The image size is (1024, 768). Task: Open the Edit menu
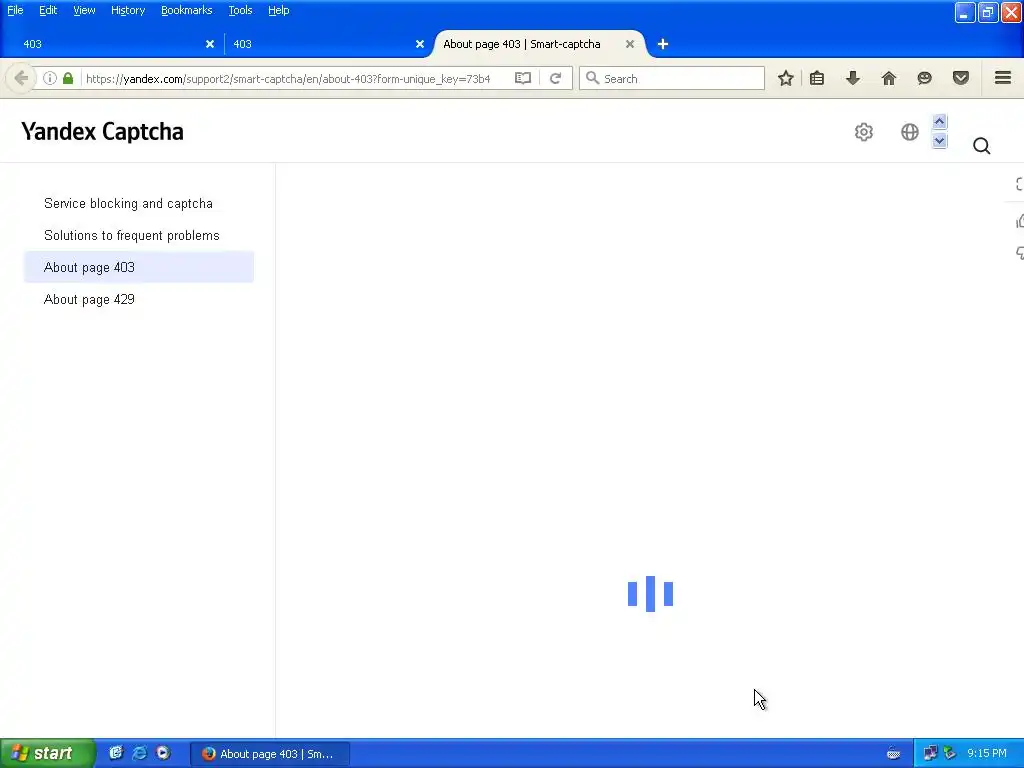pos(48,10)
